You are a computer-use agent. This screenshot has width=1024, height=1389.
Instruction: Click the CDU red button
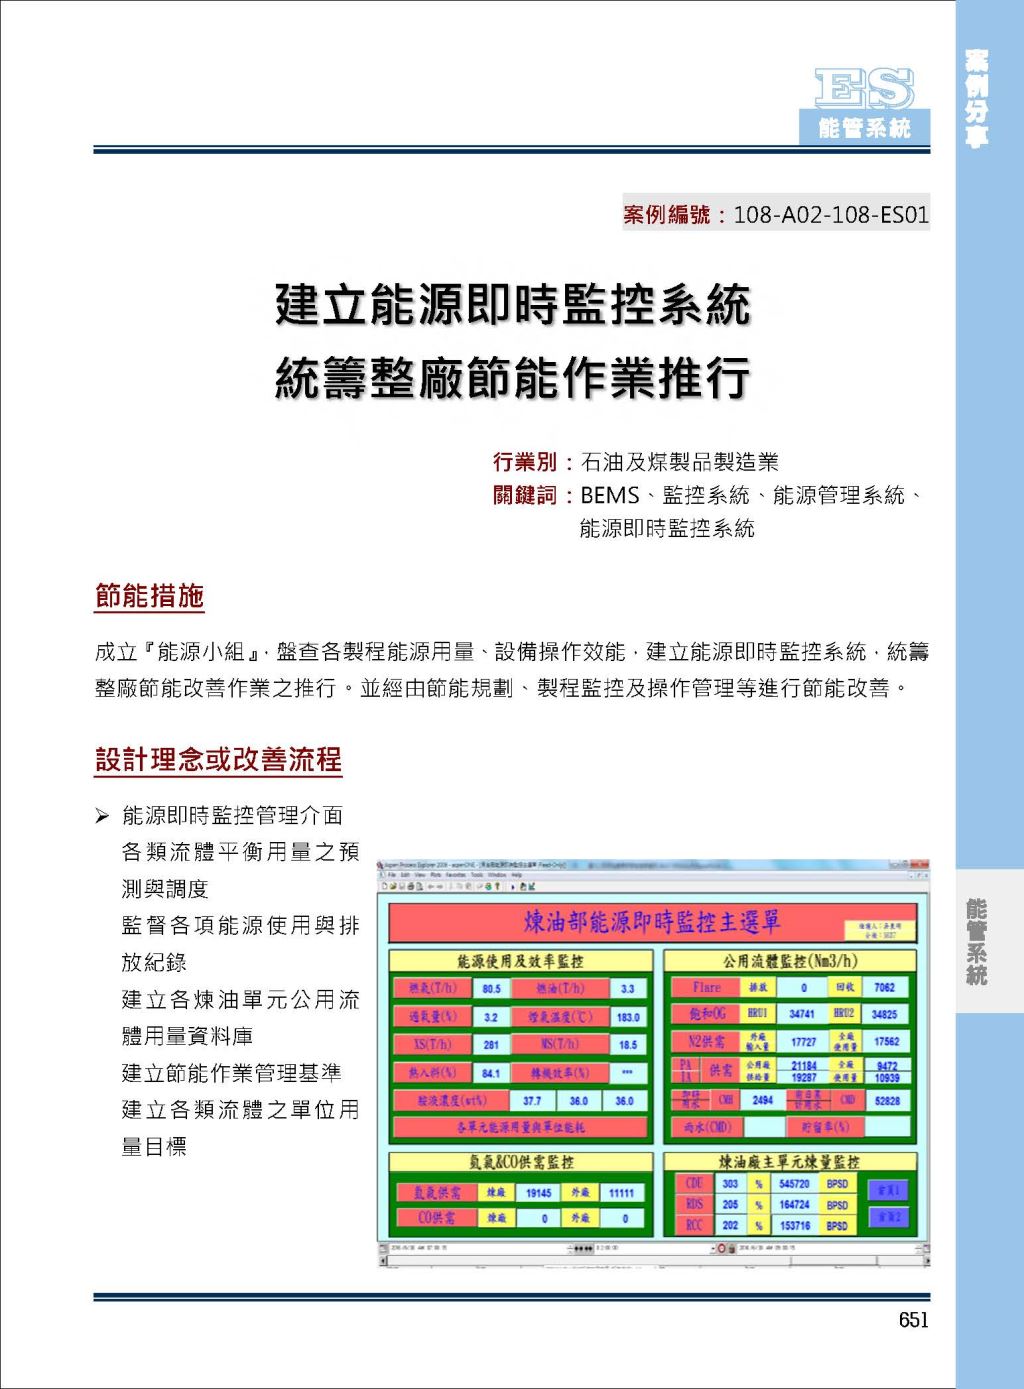(694, 1183)
